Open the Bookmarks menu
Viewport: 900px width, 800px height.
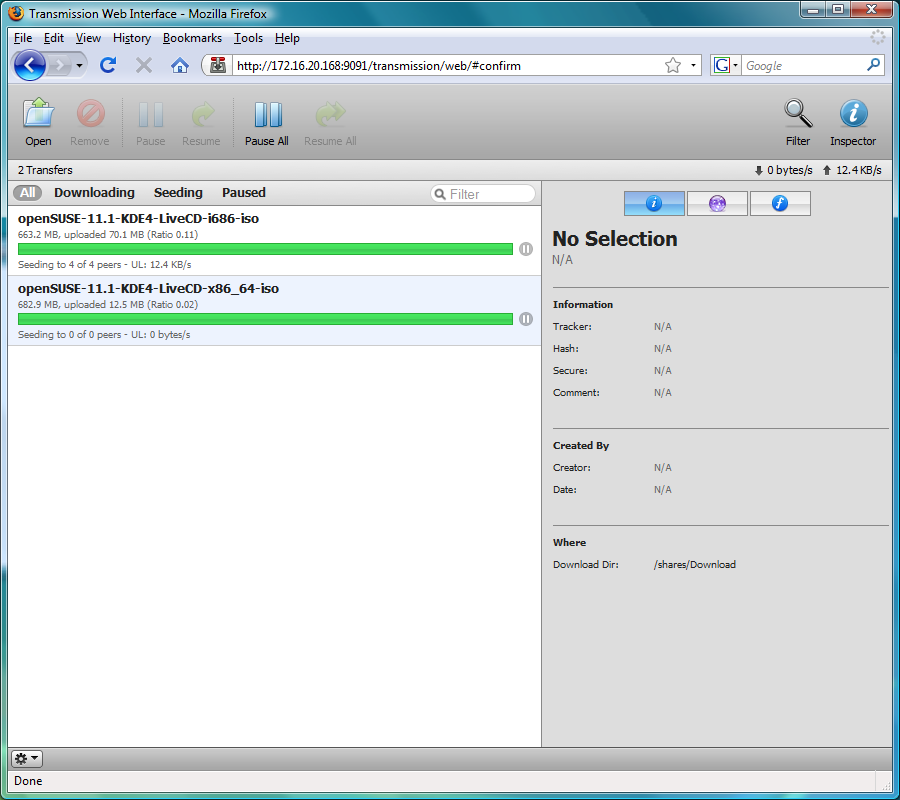tap(192, 38)
